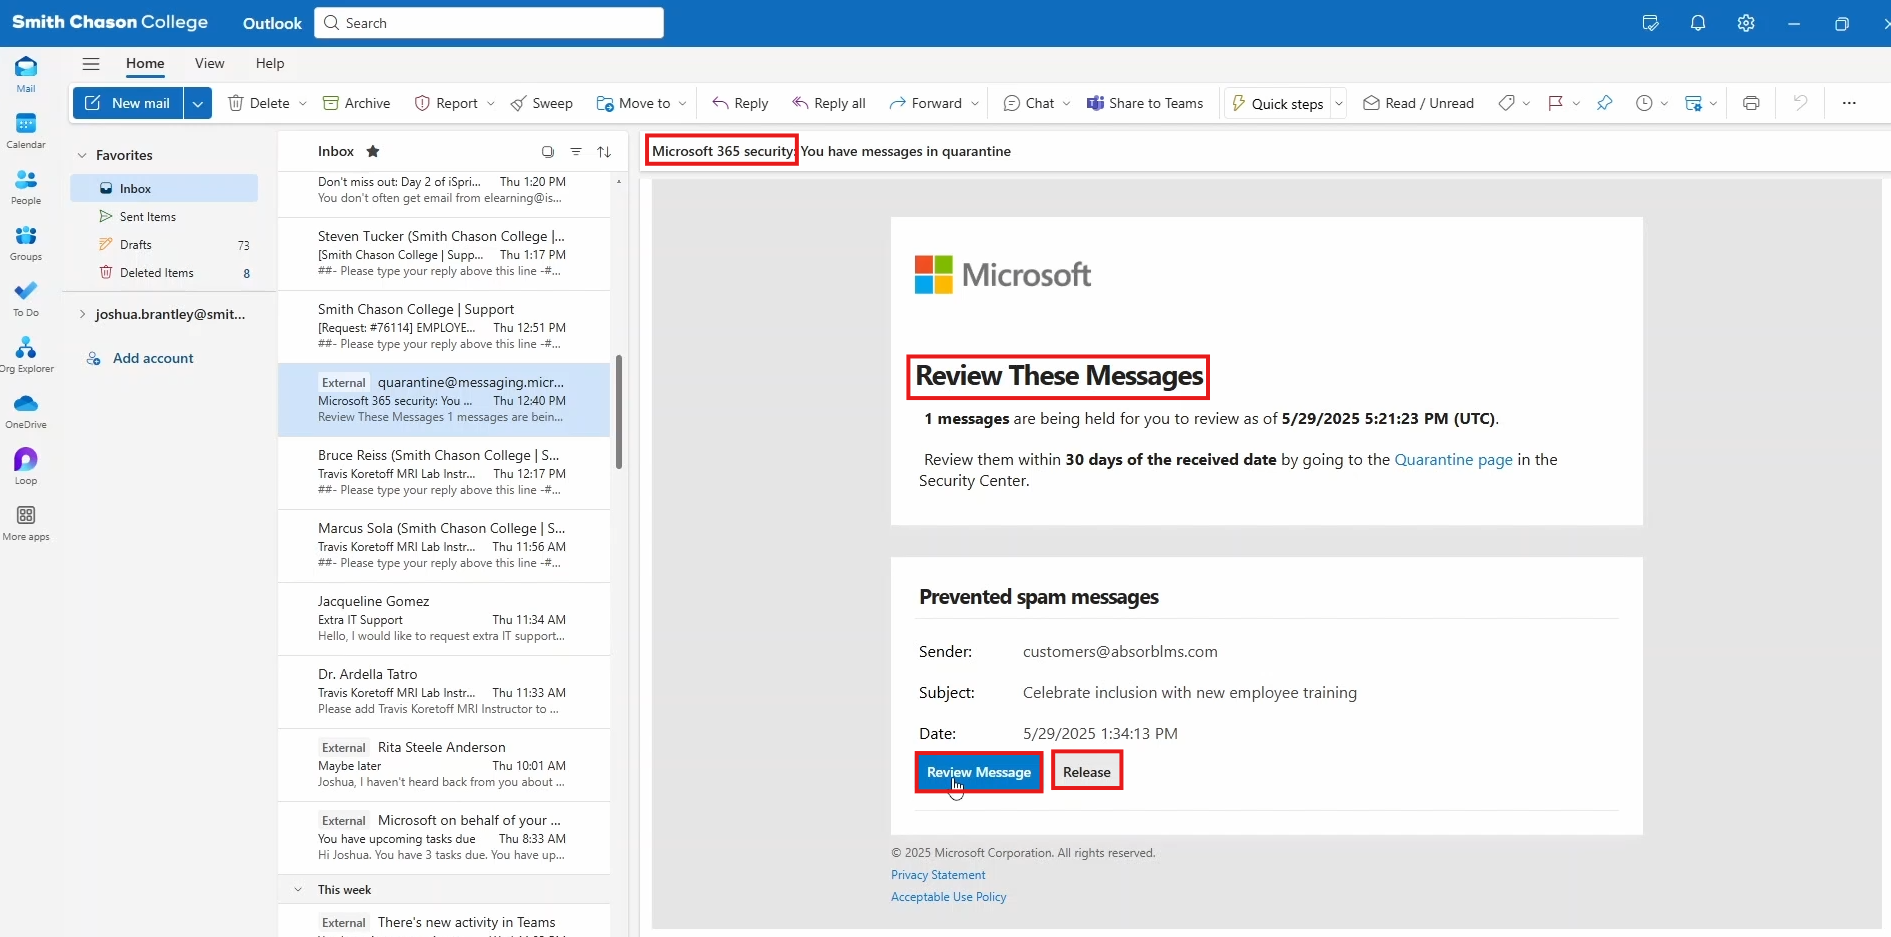This screenshot has height=937, width=1891.
Task: Click the Snooze clock icon
Action: tap(1644, 103)
